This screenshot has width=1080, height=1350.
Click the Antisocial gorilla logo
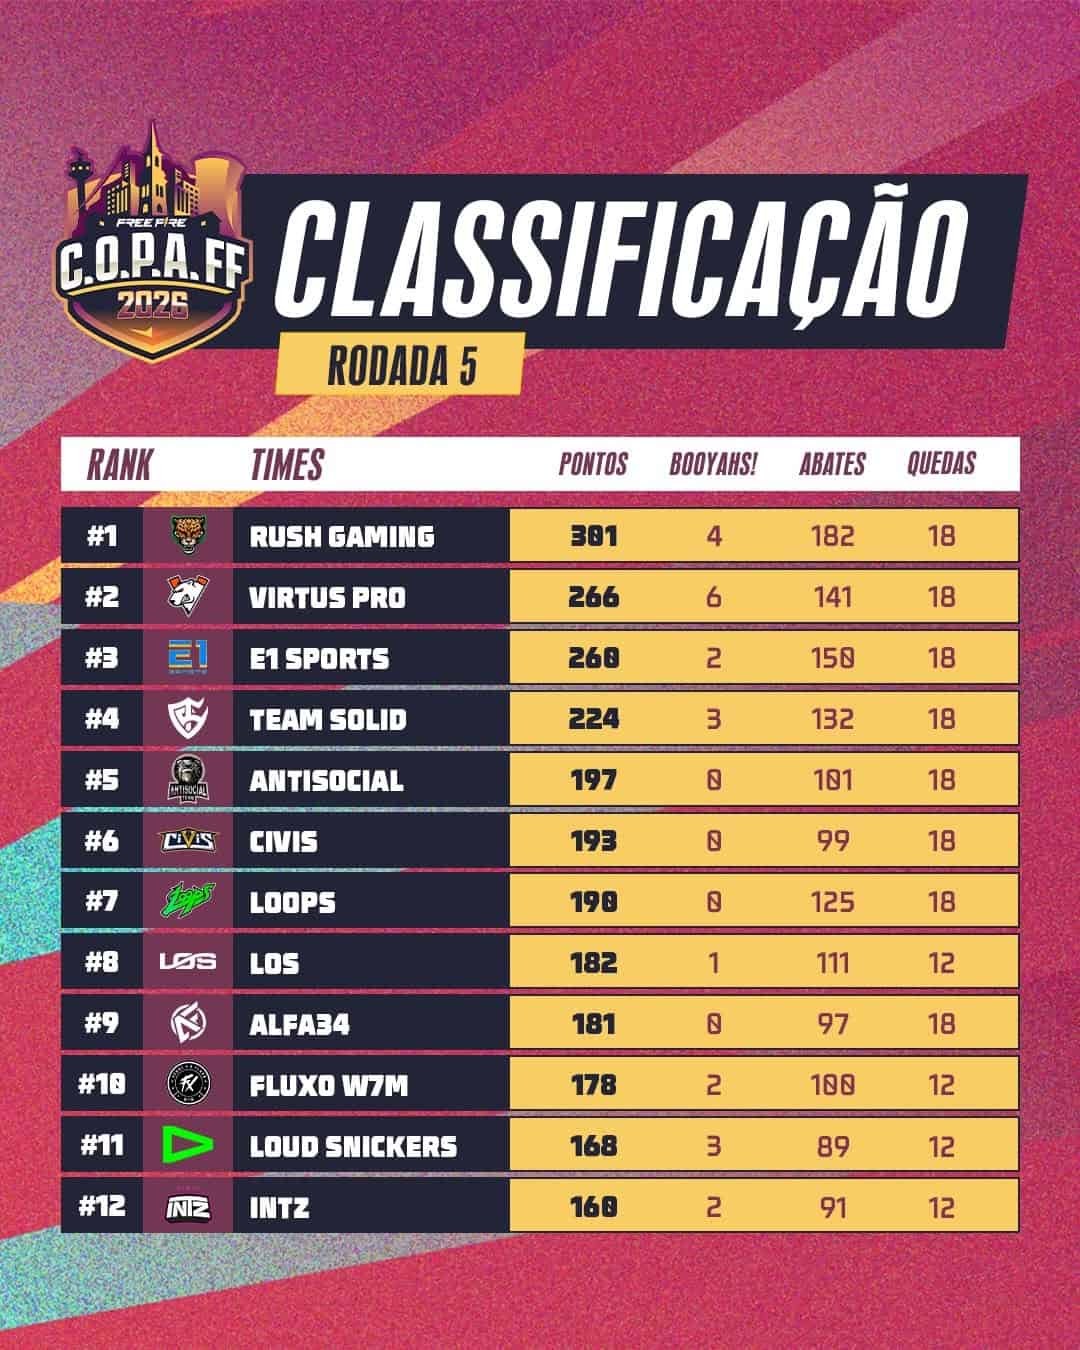pyautogui.click(x=187, y=779)
